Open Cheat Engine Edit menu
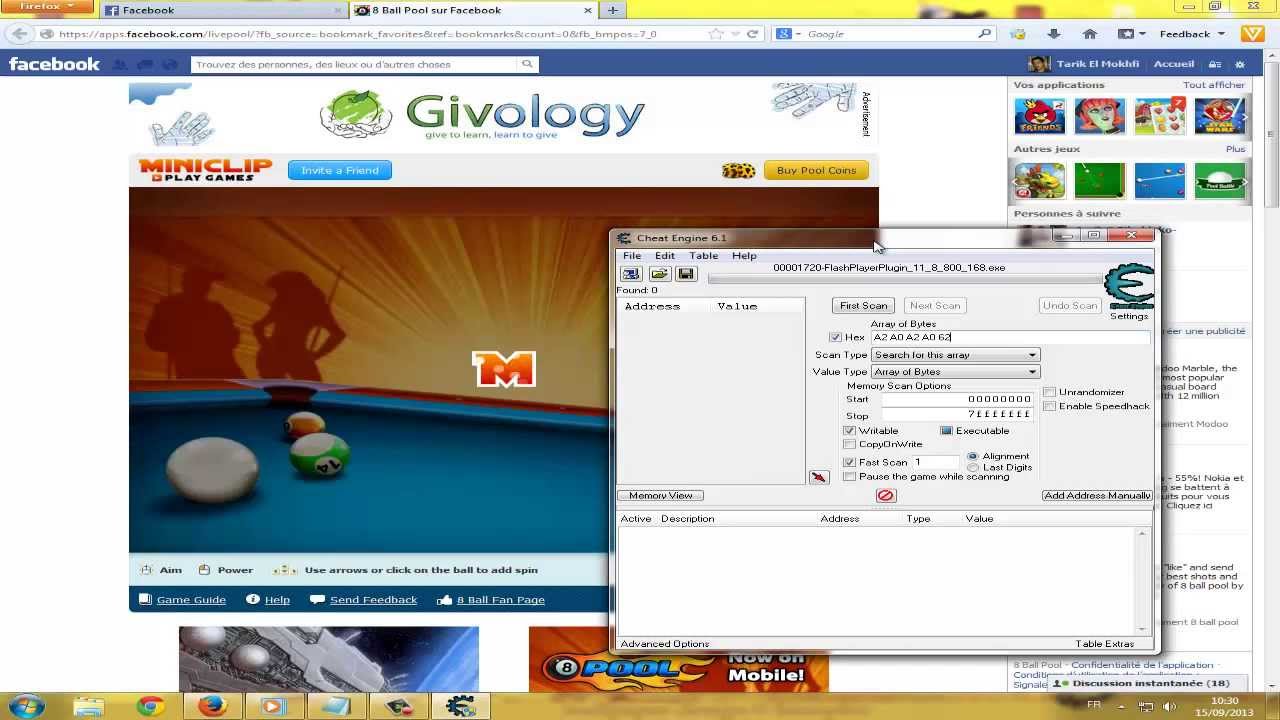The width and height of the screenshot is (1280, 720). point(665,256)
